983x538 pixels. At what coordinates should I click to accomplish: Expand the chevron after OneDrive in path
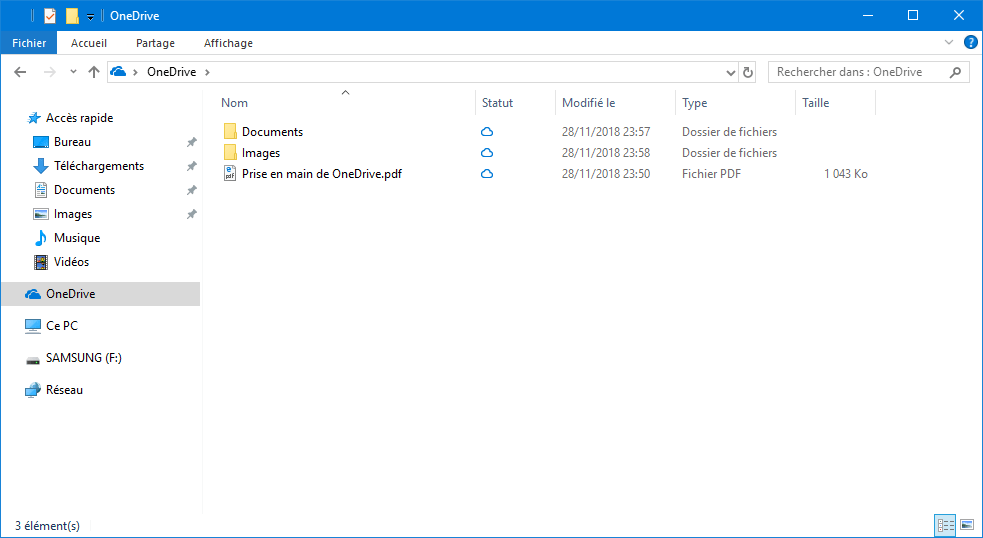pos(207,72)
